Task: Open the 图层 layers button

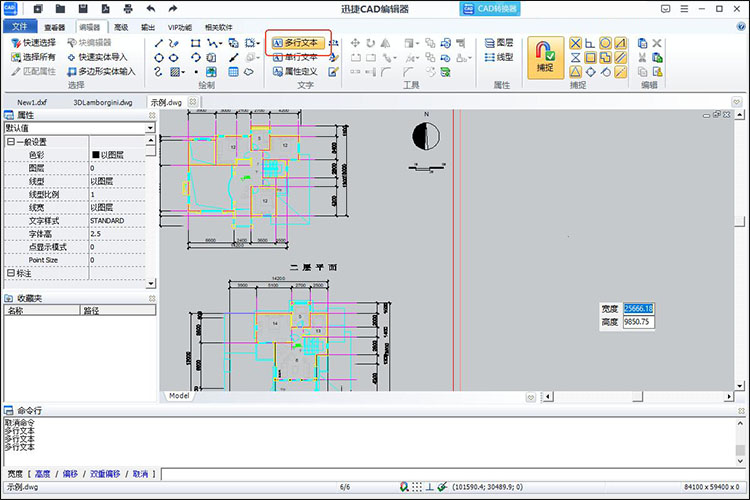Action: click(x=499, y=43)
